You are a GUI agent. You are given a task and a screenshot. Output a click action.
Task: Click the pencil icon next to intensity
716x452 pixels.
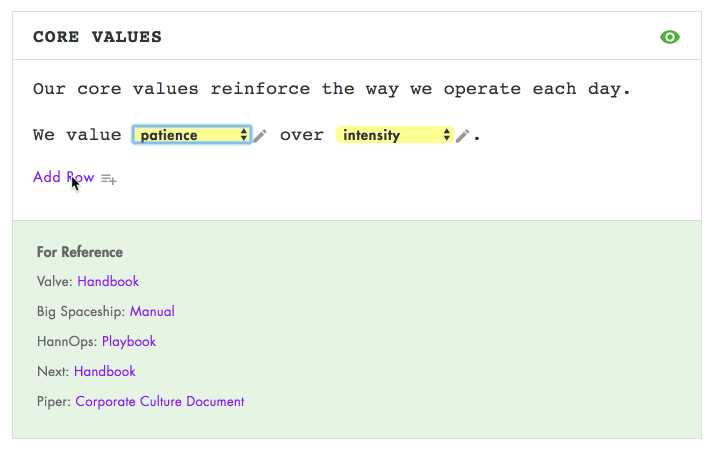462,136
